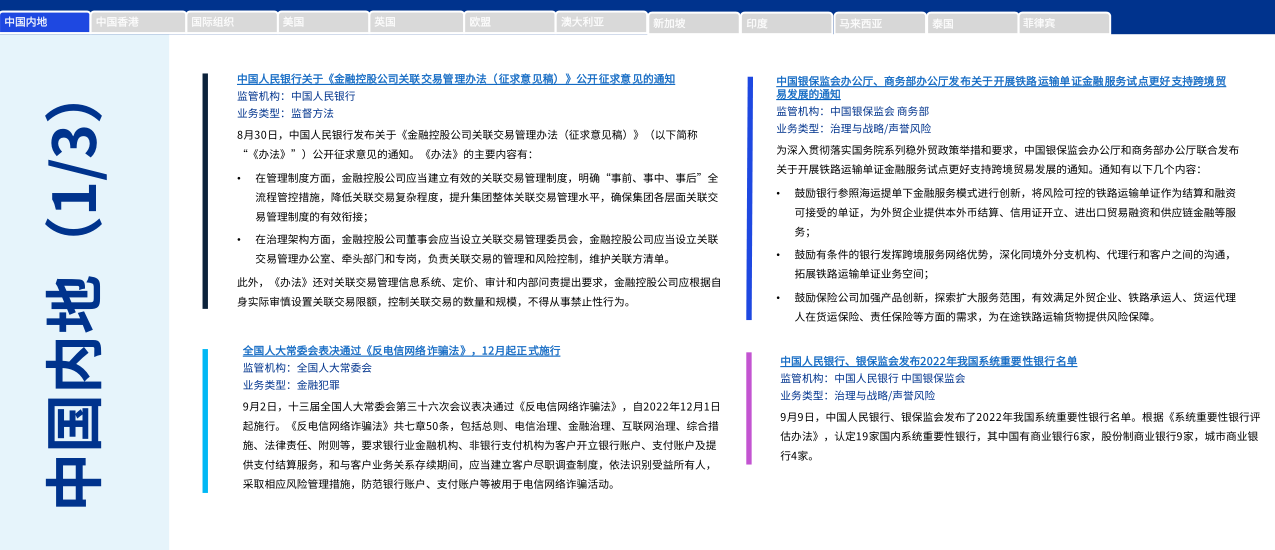Switch to the 菲律宾 tab
Screen dimensions: 1275x550
[1063, 23]
